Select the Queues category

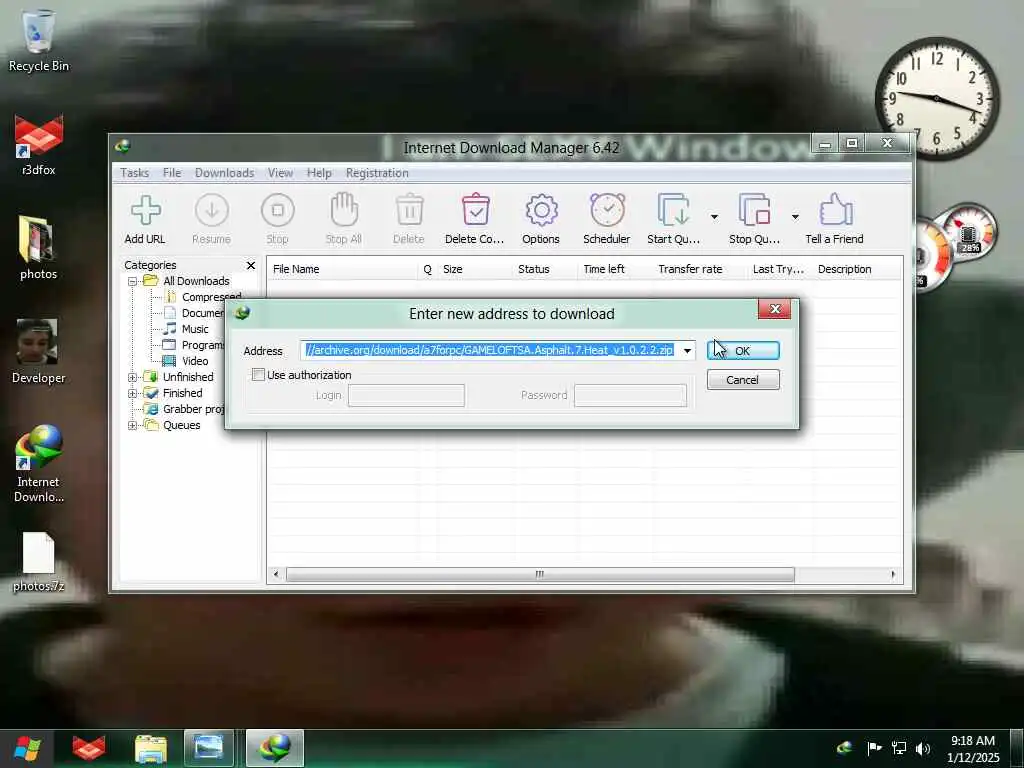182,425
